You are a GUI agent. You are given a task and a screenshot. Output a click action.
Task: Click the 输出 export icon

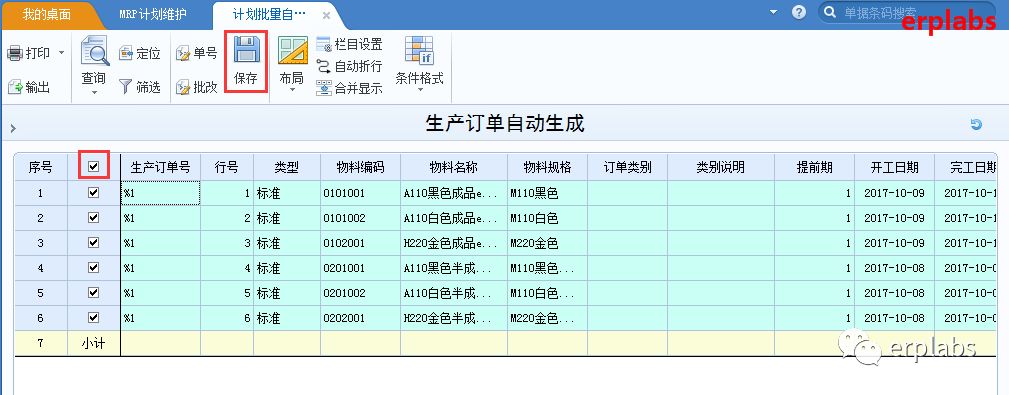[15, 87]
